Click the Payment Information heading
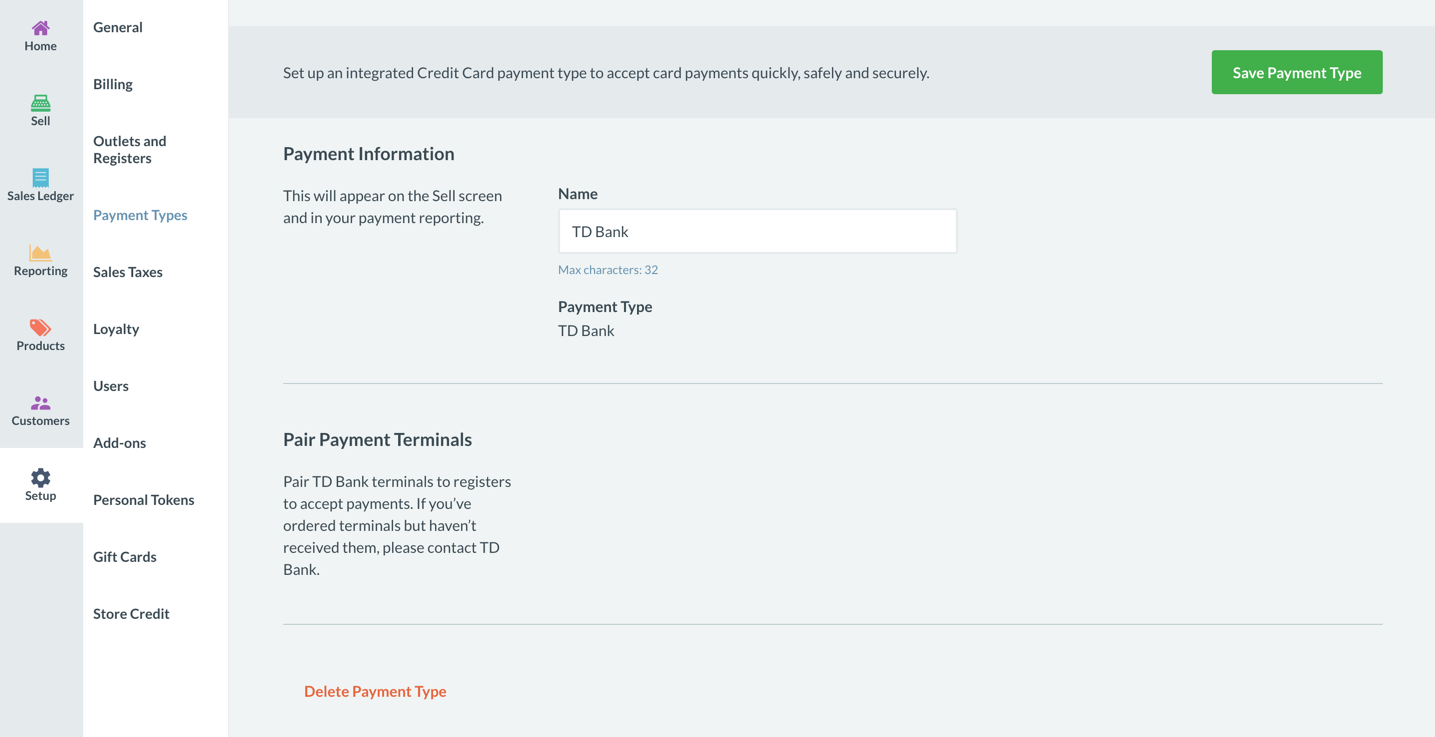The width and height of the screenshot is (1435, 737). click(x=369, y=154)
